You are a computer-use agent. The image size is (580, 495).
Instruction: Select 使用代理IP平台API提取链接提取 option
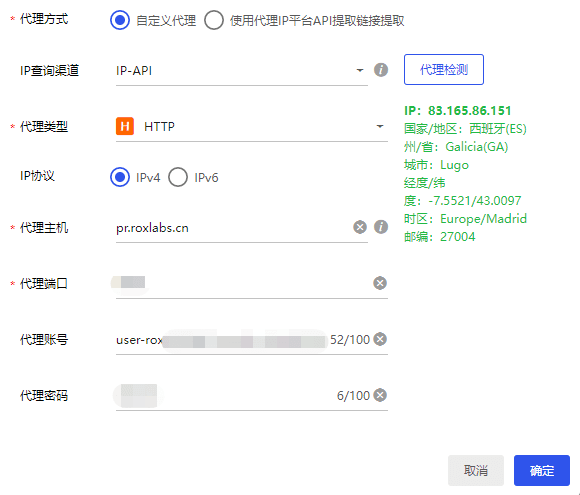214,20
